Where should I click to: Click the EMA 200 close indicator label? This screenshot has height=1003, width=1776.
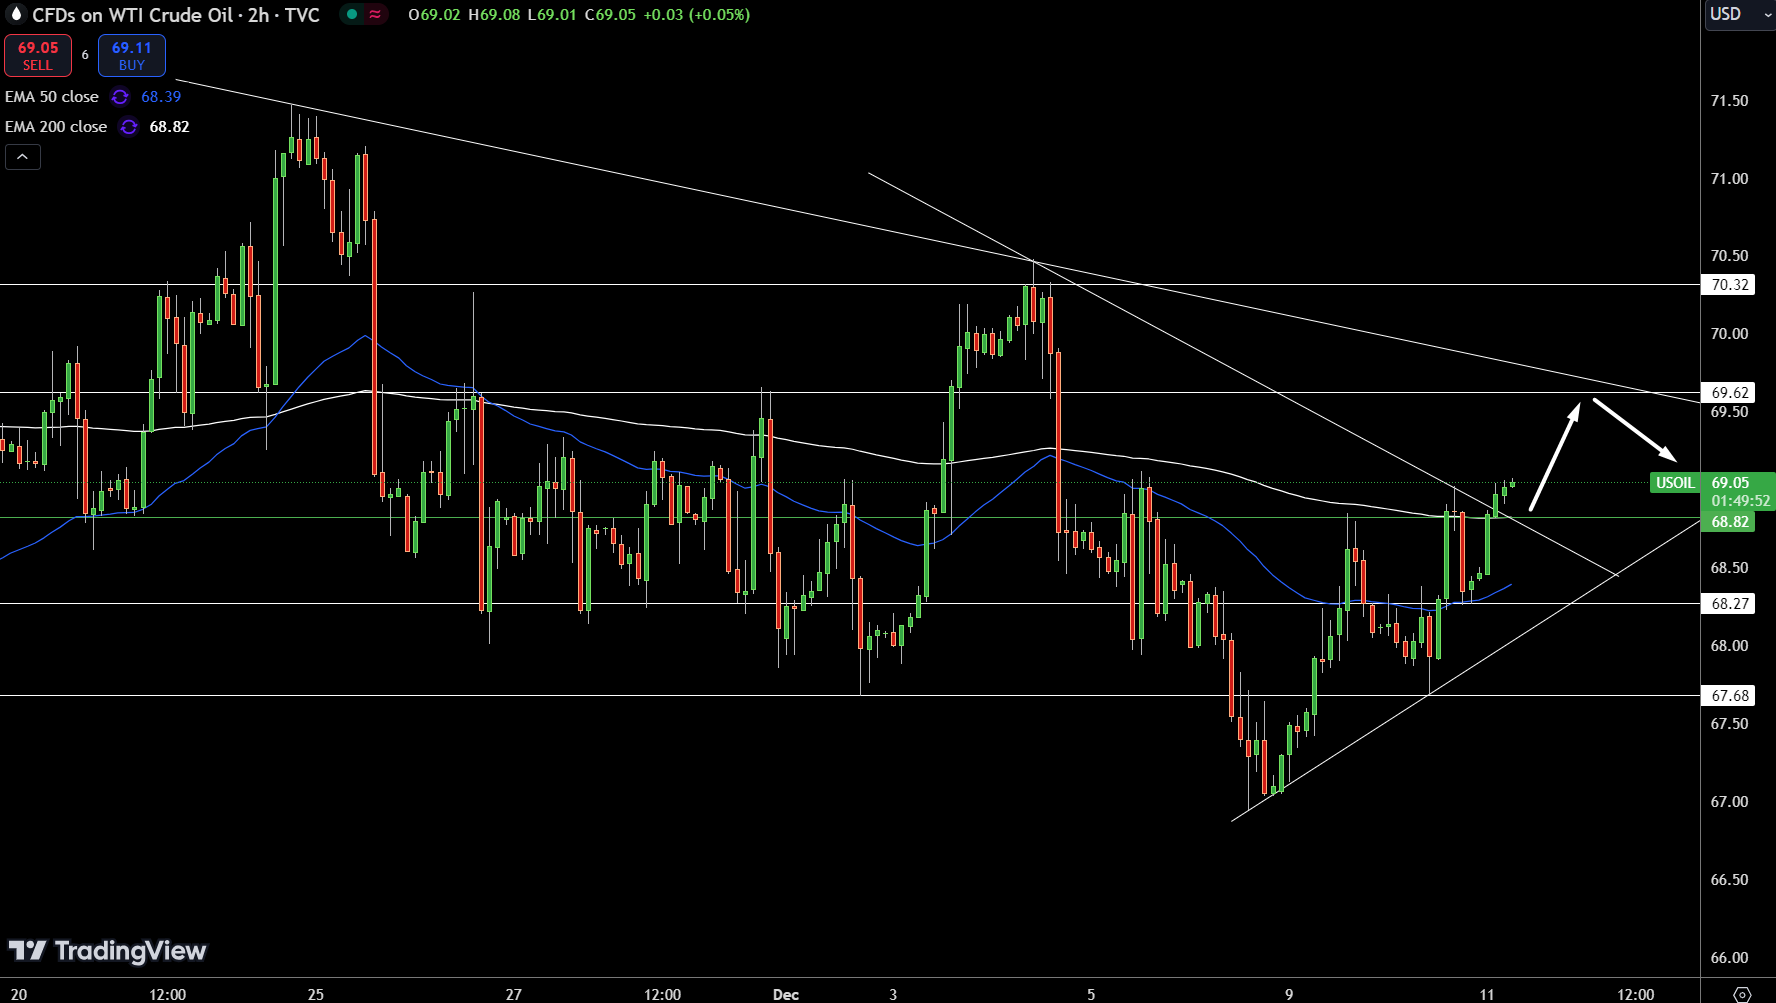pyautogui.click(x=56, y=127)
